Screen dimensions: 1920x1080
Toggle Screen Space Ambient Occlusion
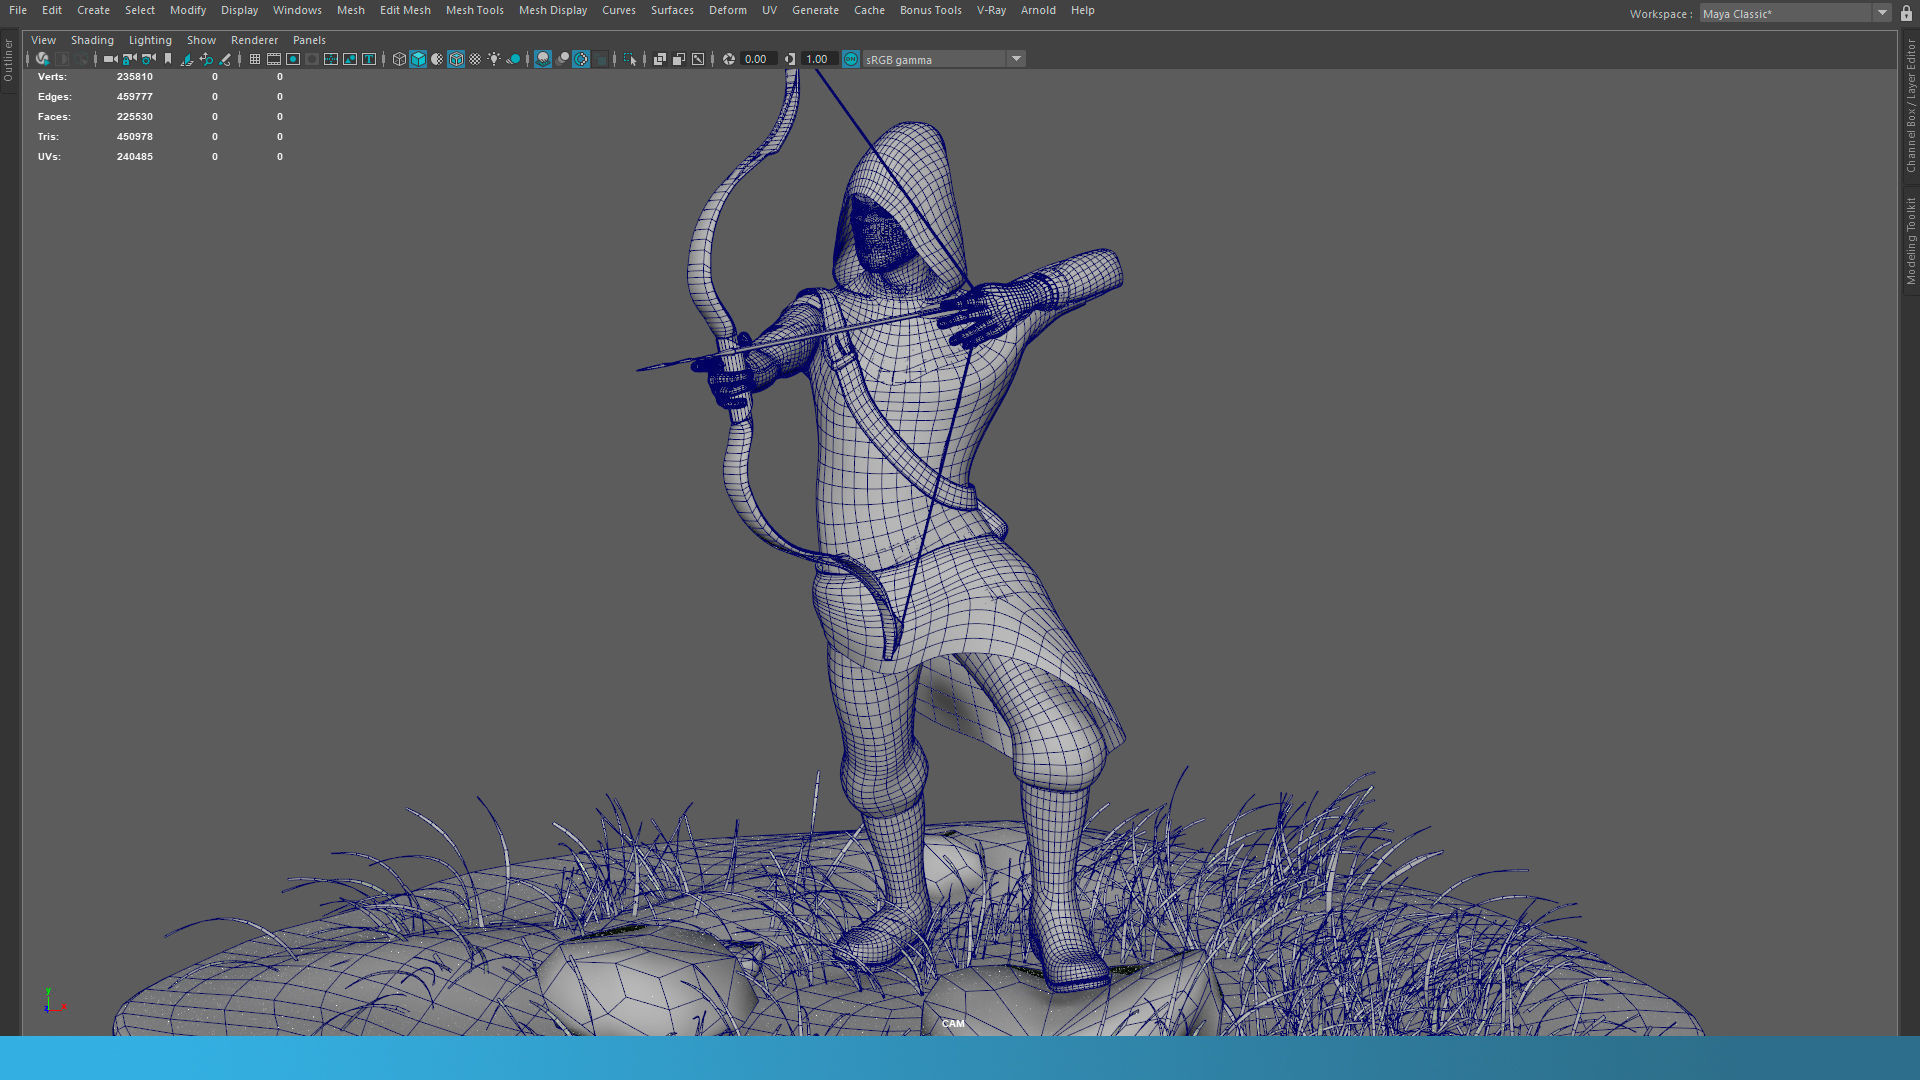pyautogui.click(x=542, y=59)
